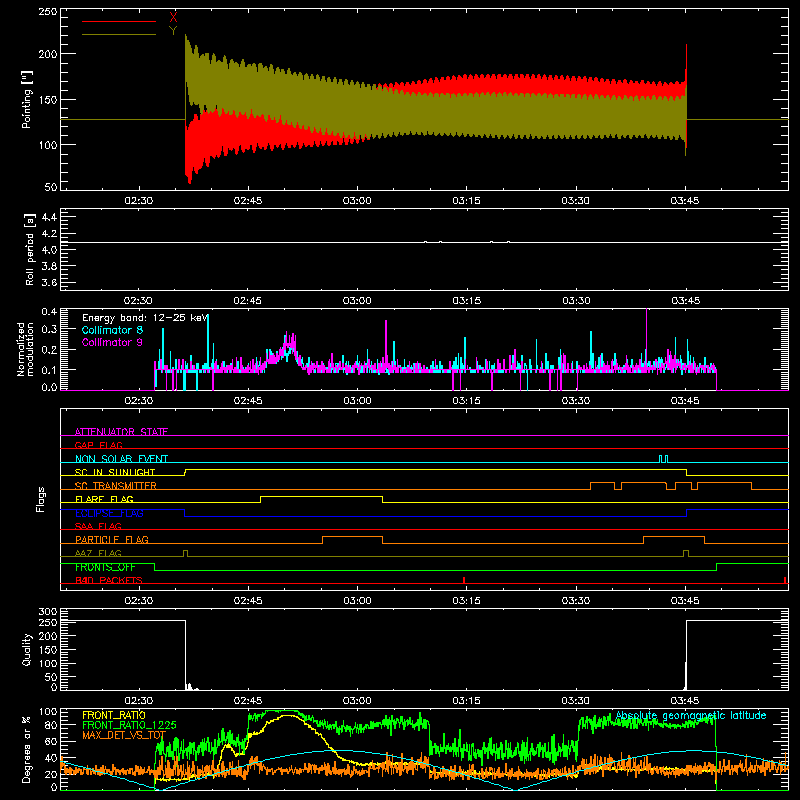
Task: Click the 'Degrees or %' axis label
Action: (27, 750)
